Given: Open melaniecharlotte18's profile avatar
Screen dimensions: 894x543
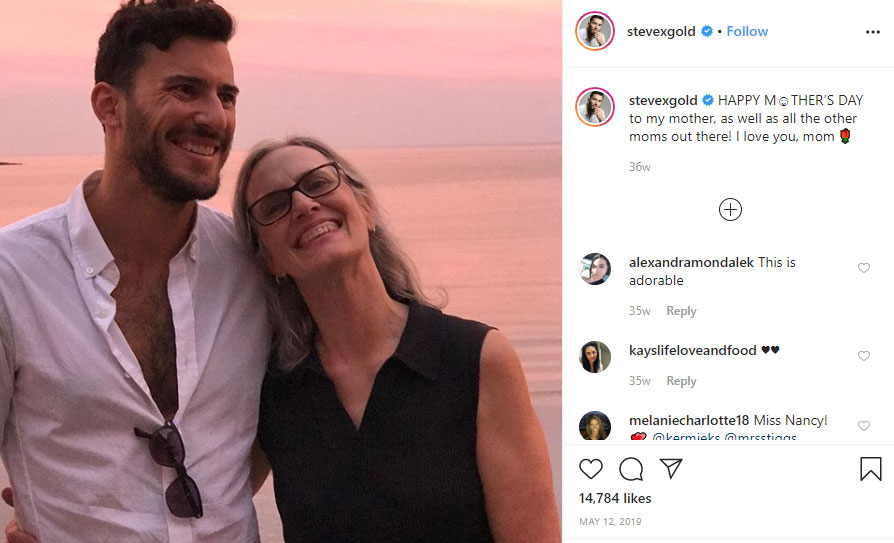Looking at the screenshot, I should click(595, 426).
